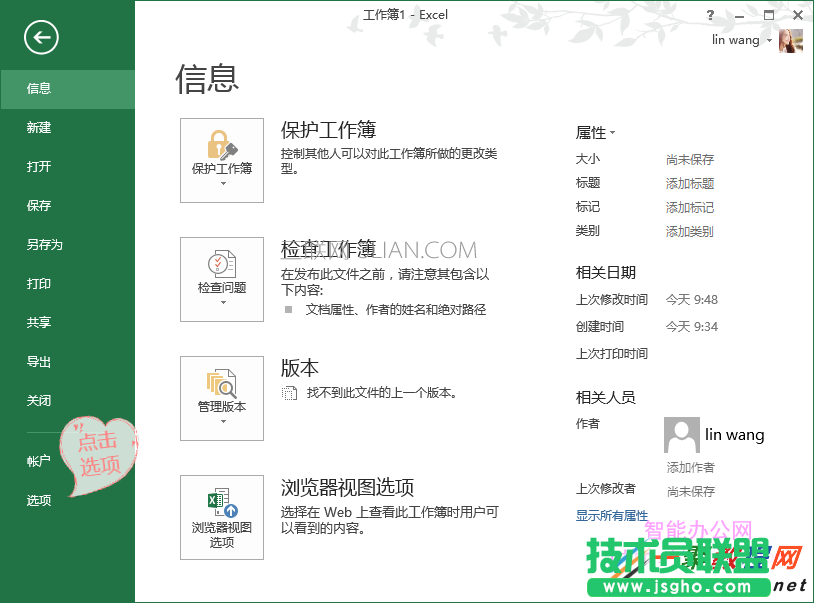Viewport: 814px width, 603px height.
Task: Select 新建 in the left sidebar
Action: pos(39,128)
